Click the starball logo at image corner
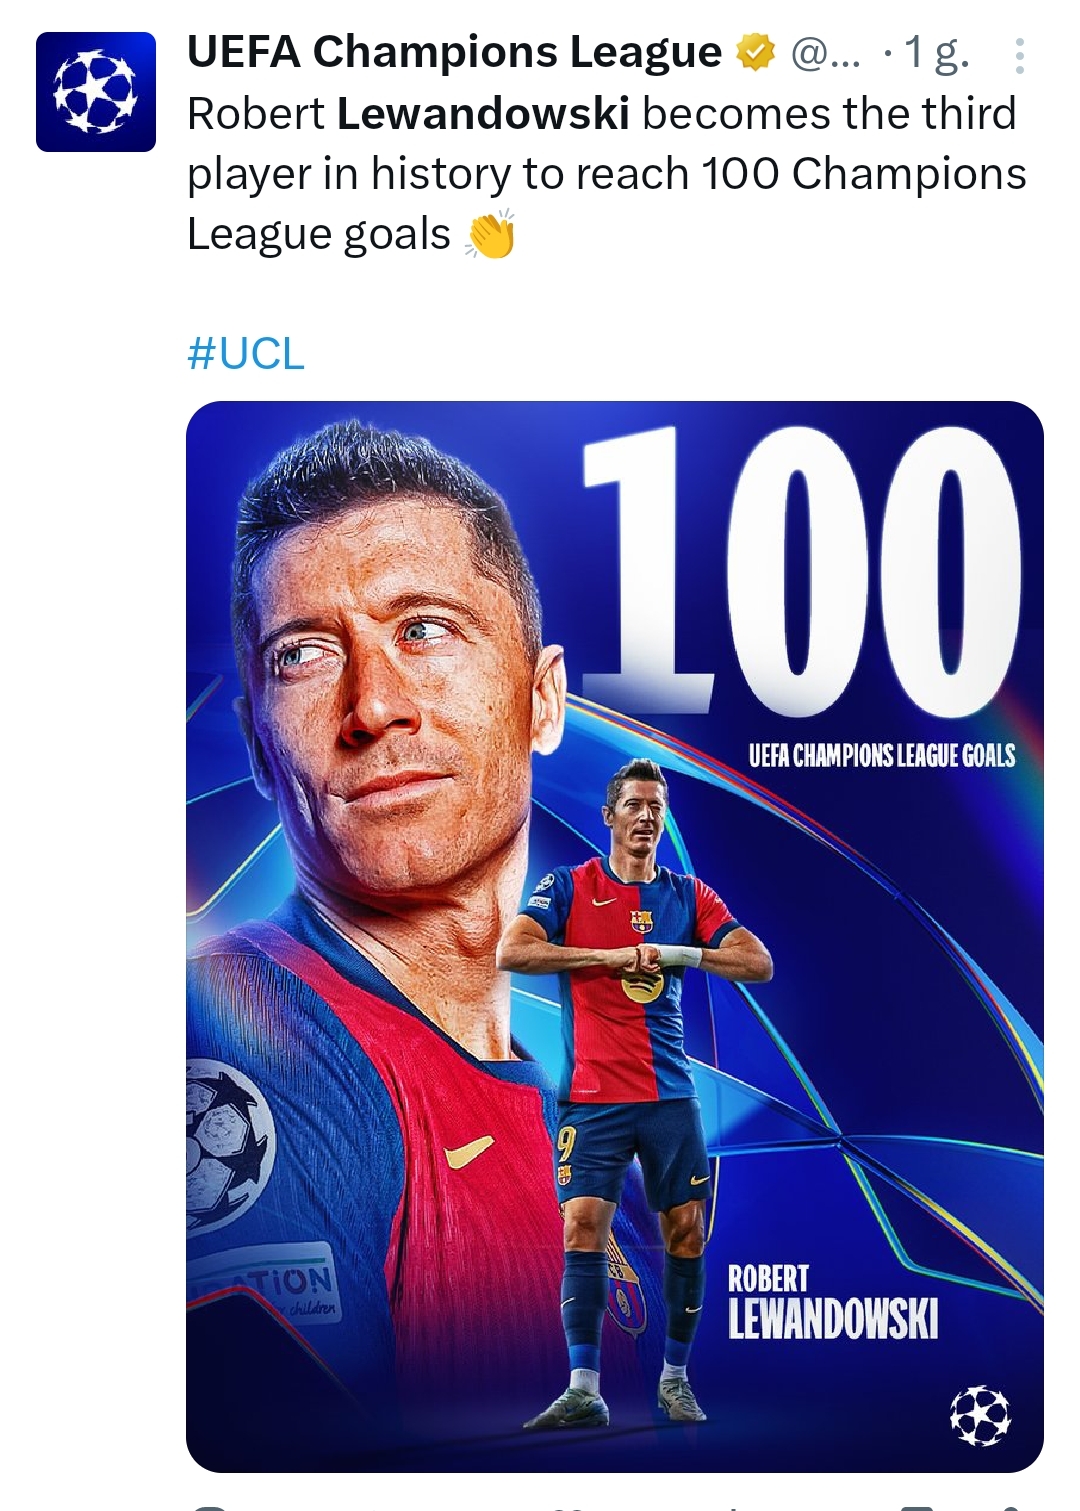The height and width of the screenshot is (1511, 1080). (x=980, y=1415)
